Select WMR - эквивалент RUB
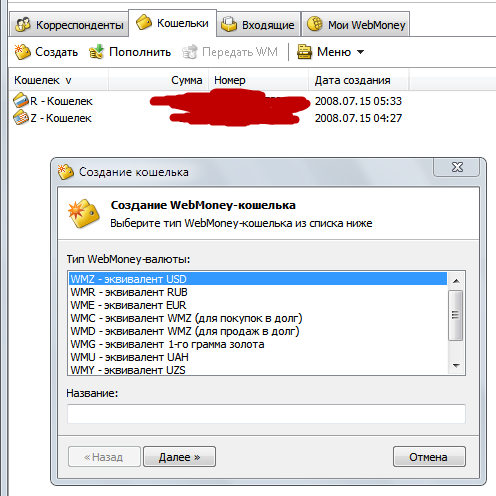 pyautogui.click(x=258, y=292)
